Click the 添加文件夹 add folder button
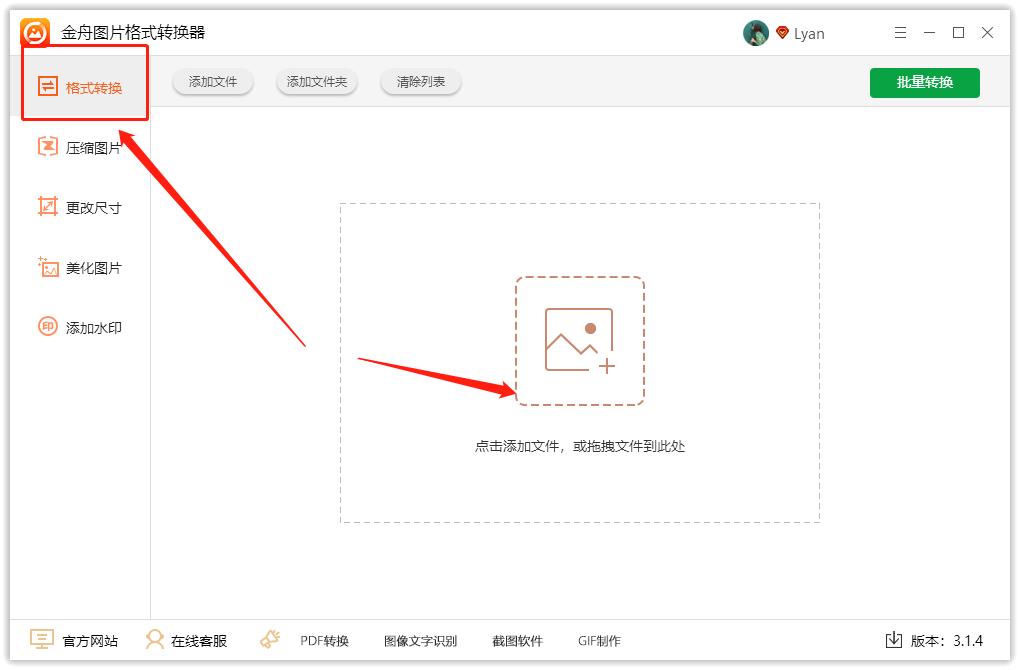1020x670 pixels. [x=316, y=83]
